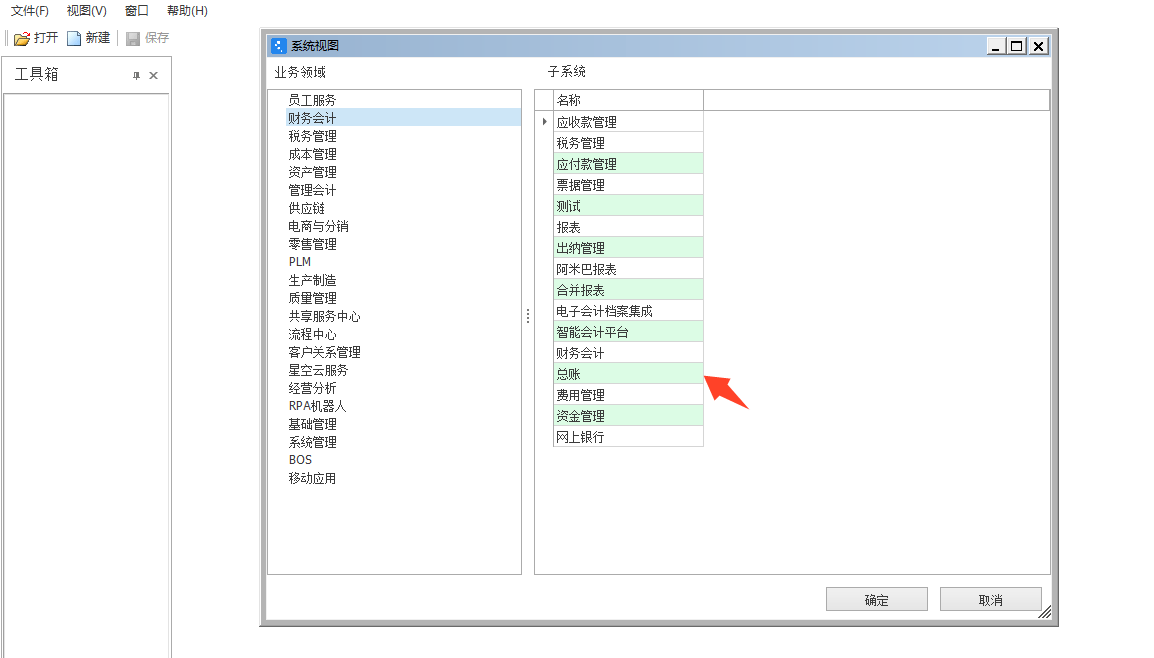Click the 名称 column header

(x=628, y=100)
